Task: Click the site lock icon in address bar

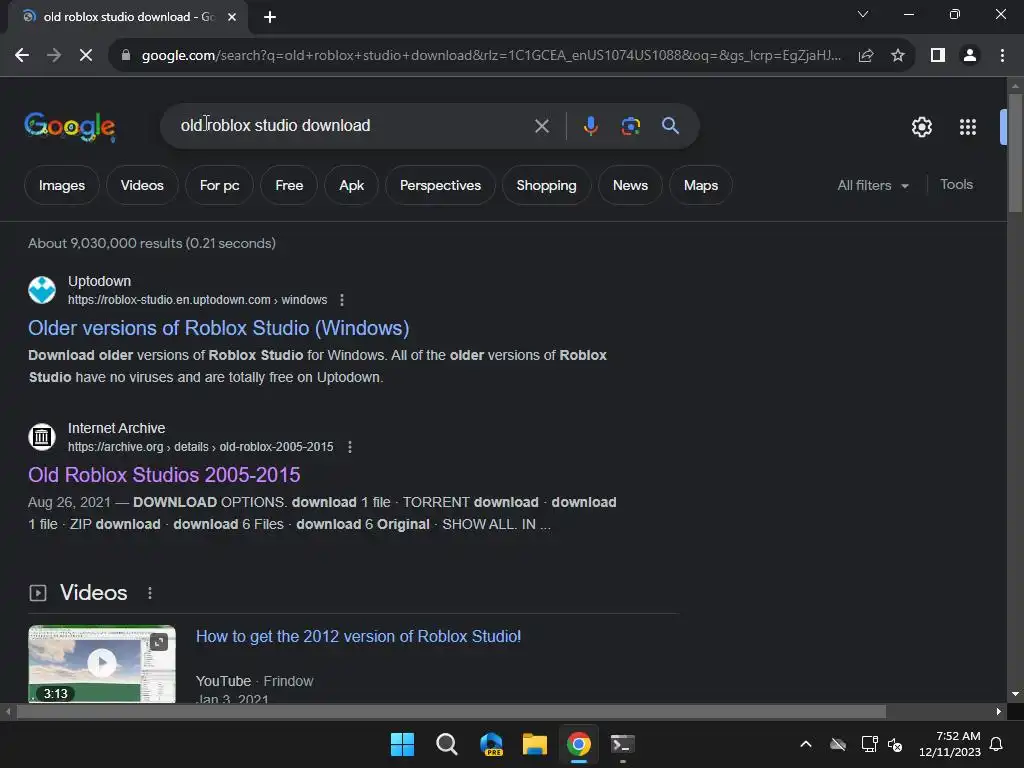Action: [x=126, y=56]
